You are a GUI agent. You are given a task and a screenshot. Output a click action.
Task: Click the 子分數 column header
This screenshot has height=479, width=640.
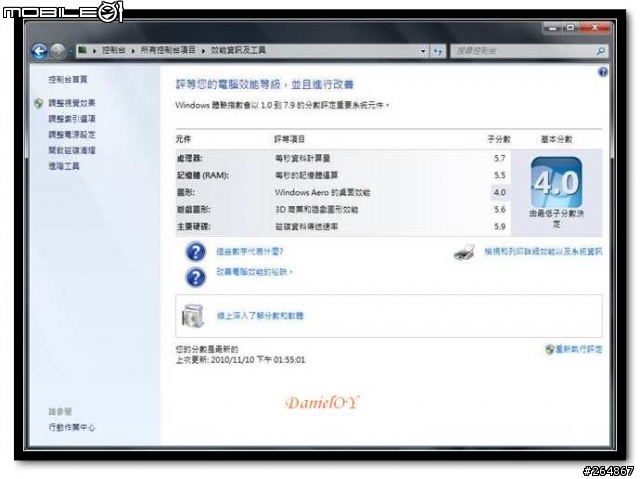click(x=499, y=140)
